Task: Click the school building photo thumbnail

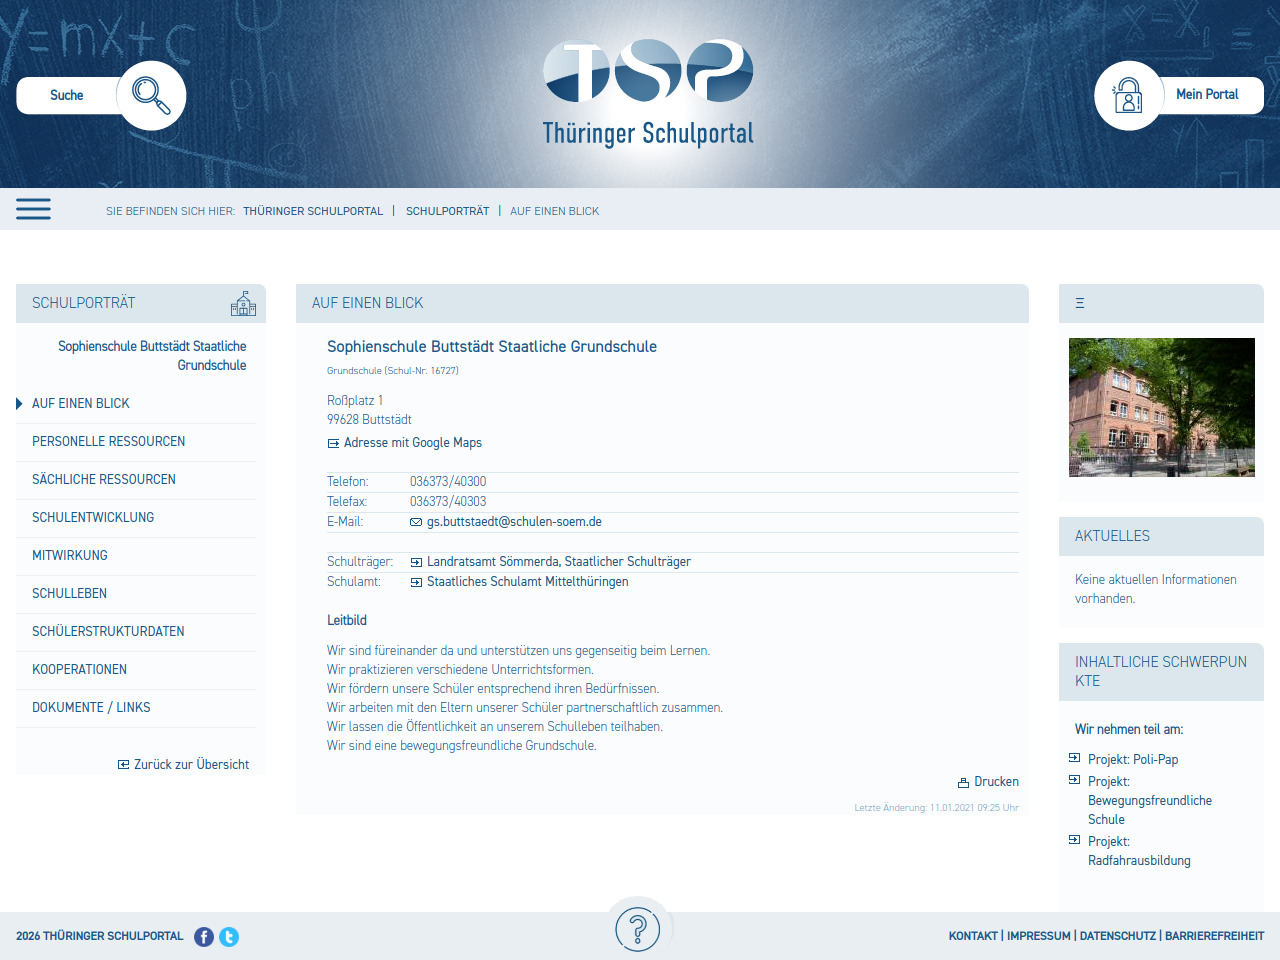Action: 1161,407
